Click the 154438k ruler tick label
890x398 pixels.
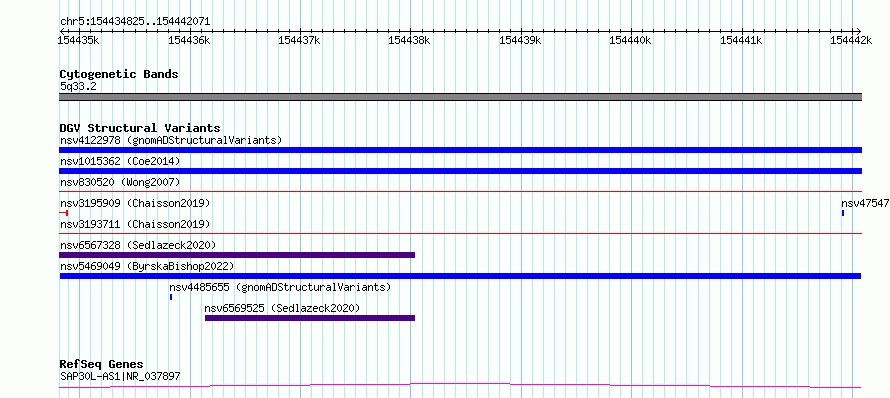pos(410,40)
